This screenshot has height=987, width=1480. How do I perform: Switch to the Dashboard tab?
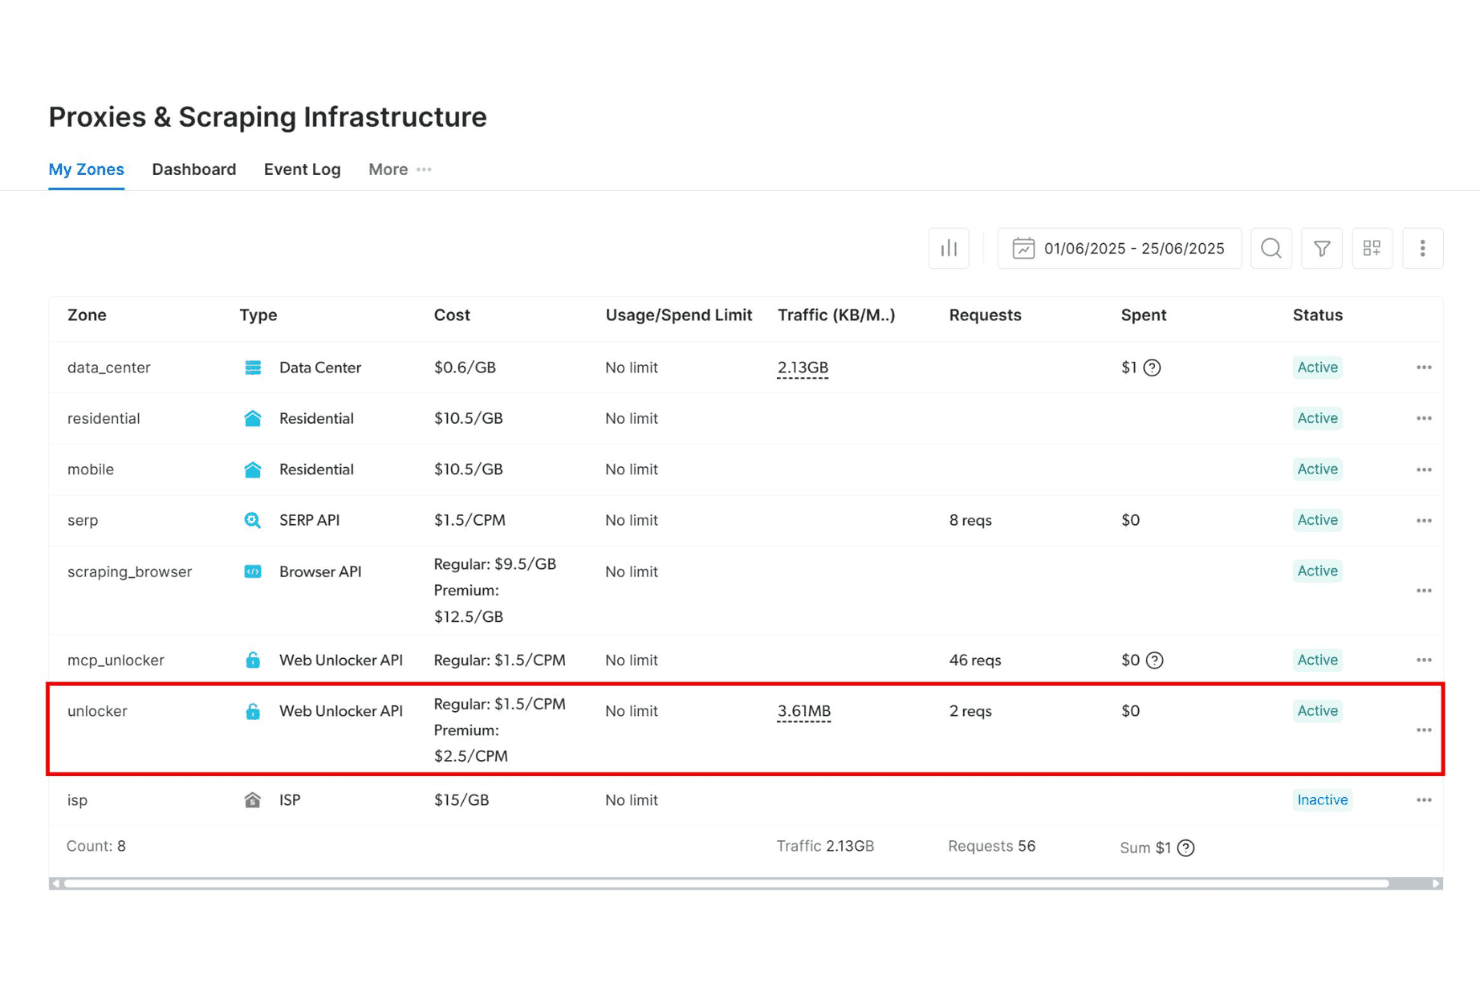click(194, 170)
